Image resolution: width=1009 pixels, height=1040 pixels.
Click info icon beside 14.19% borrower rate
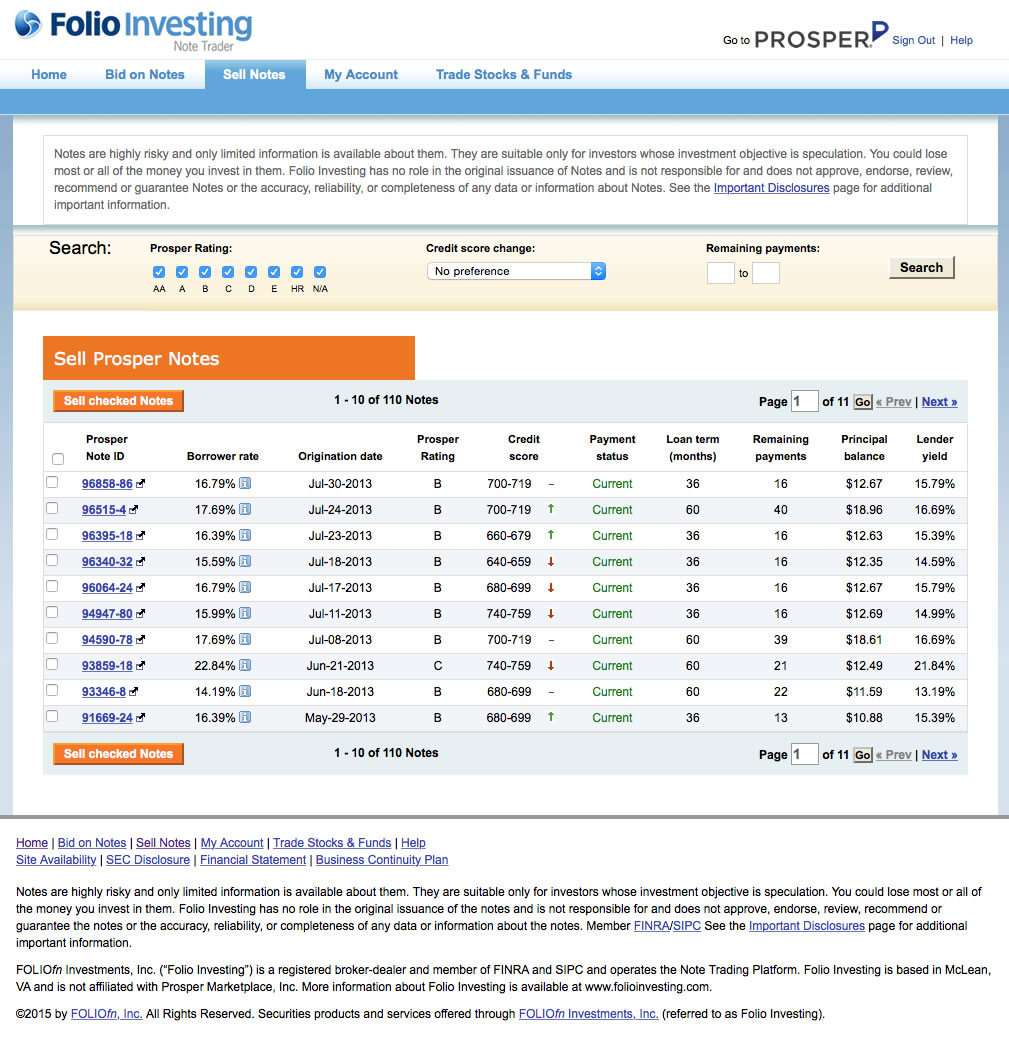coord(245,691)
